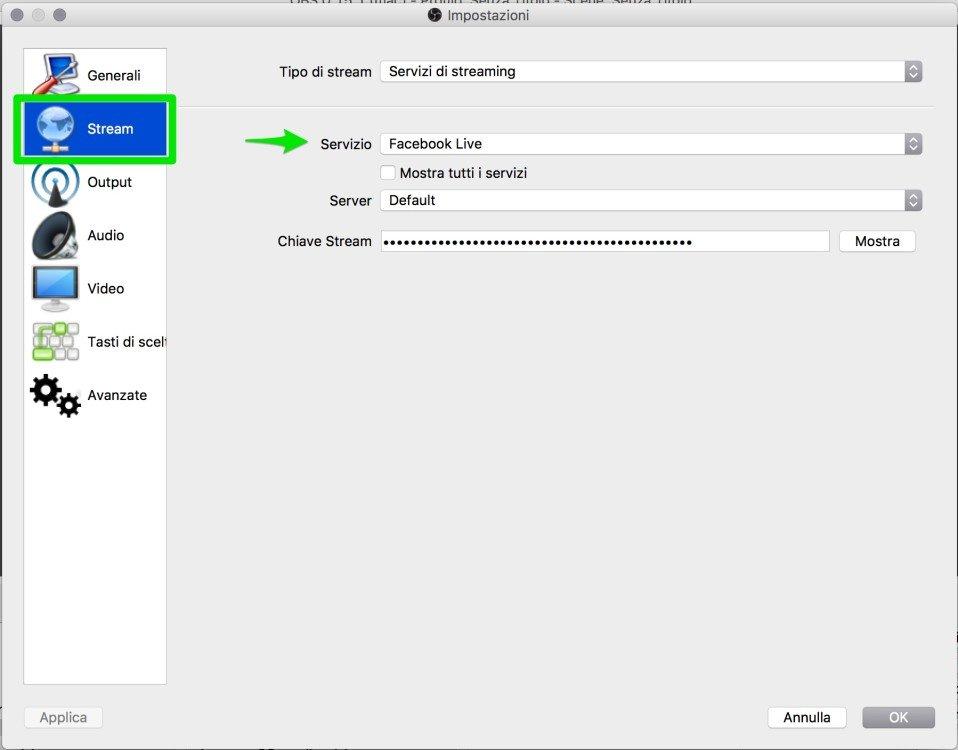
Task: Switch to Audio settings tab label
Action: (x=106, y=235)
